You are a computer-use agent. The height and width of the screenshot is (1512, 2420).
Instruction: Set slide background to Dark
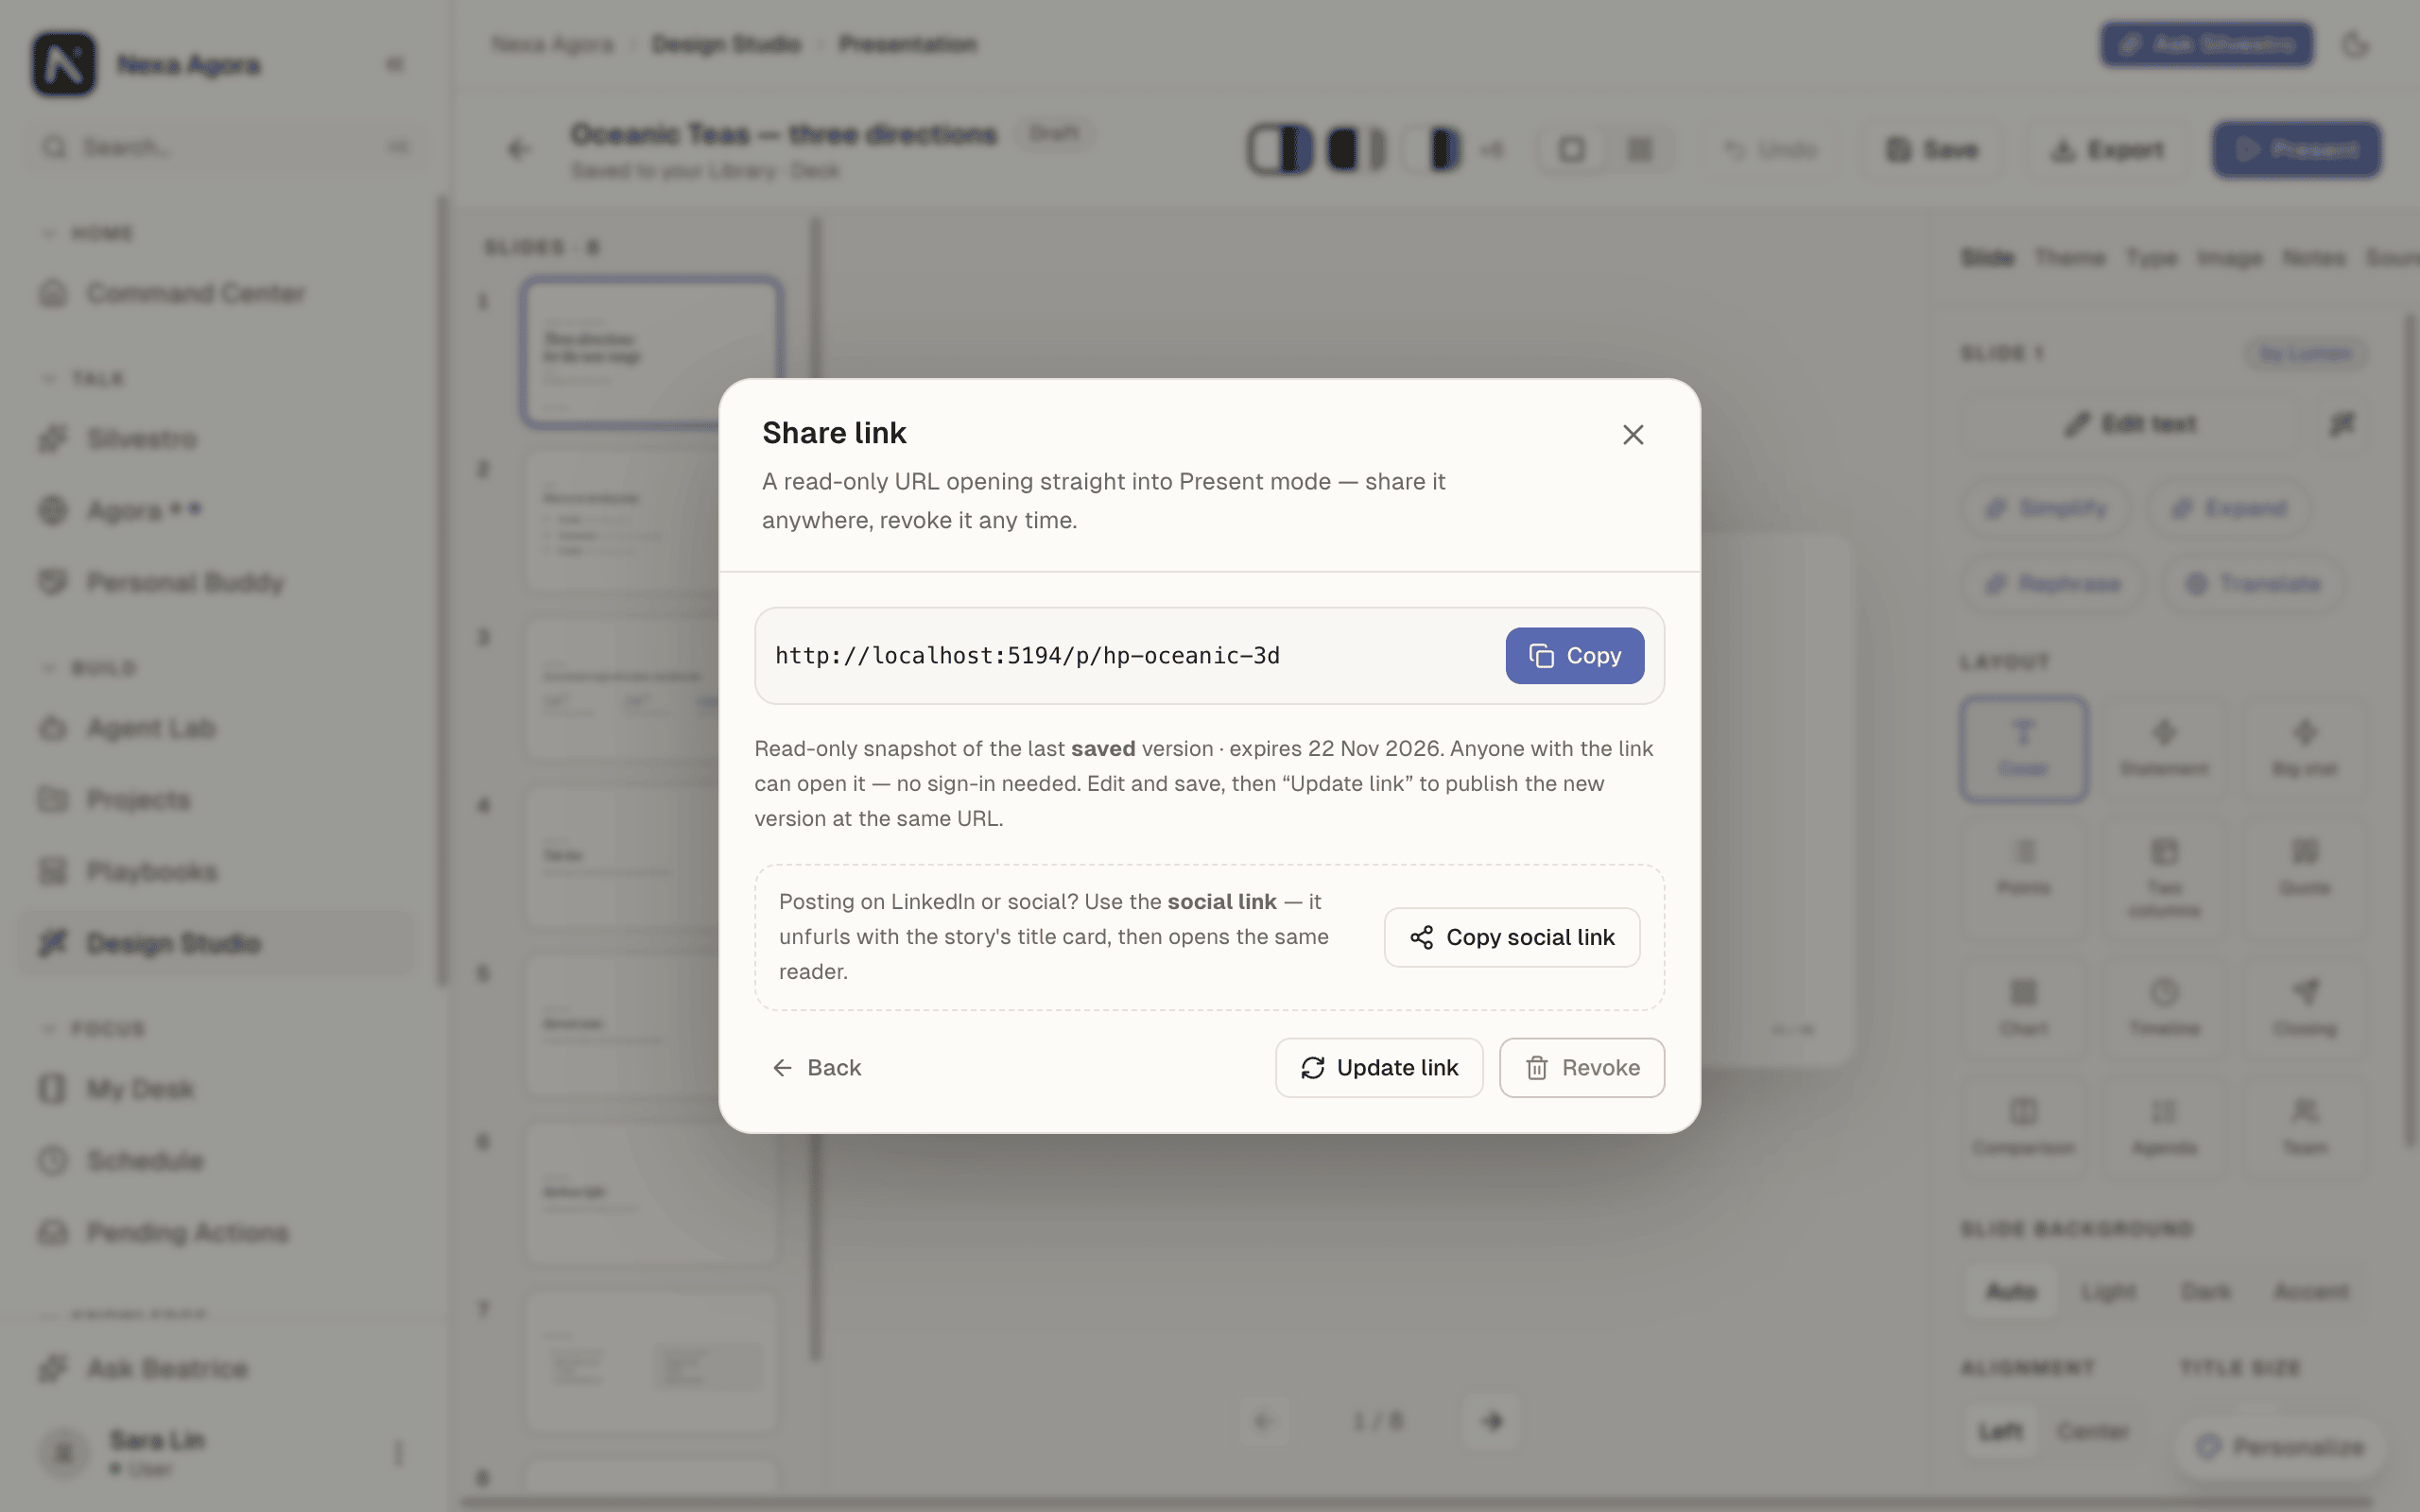[x=2205, y=1292]
